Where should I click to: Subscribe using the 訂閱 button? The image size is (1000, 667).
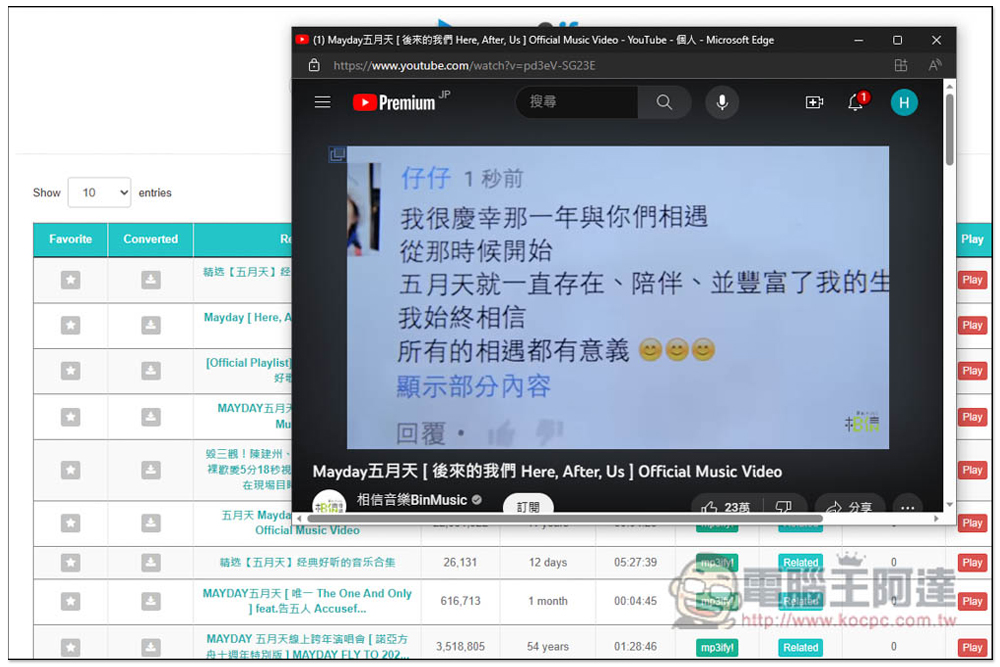(x=528, y=505)
